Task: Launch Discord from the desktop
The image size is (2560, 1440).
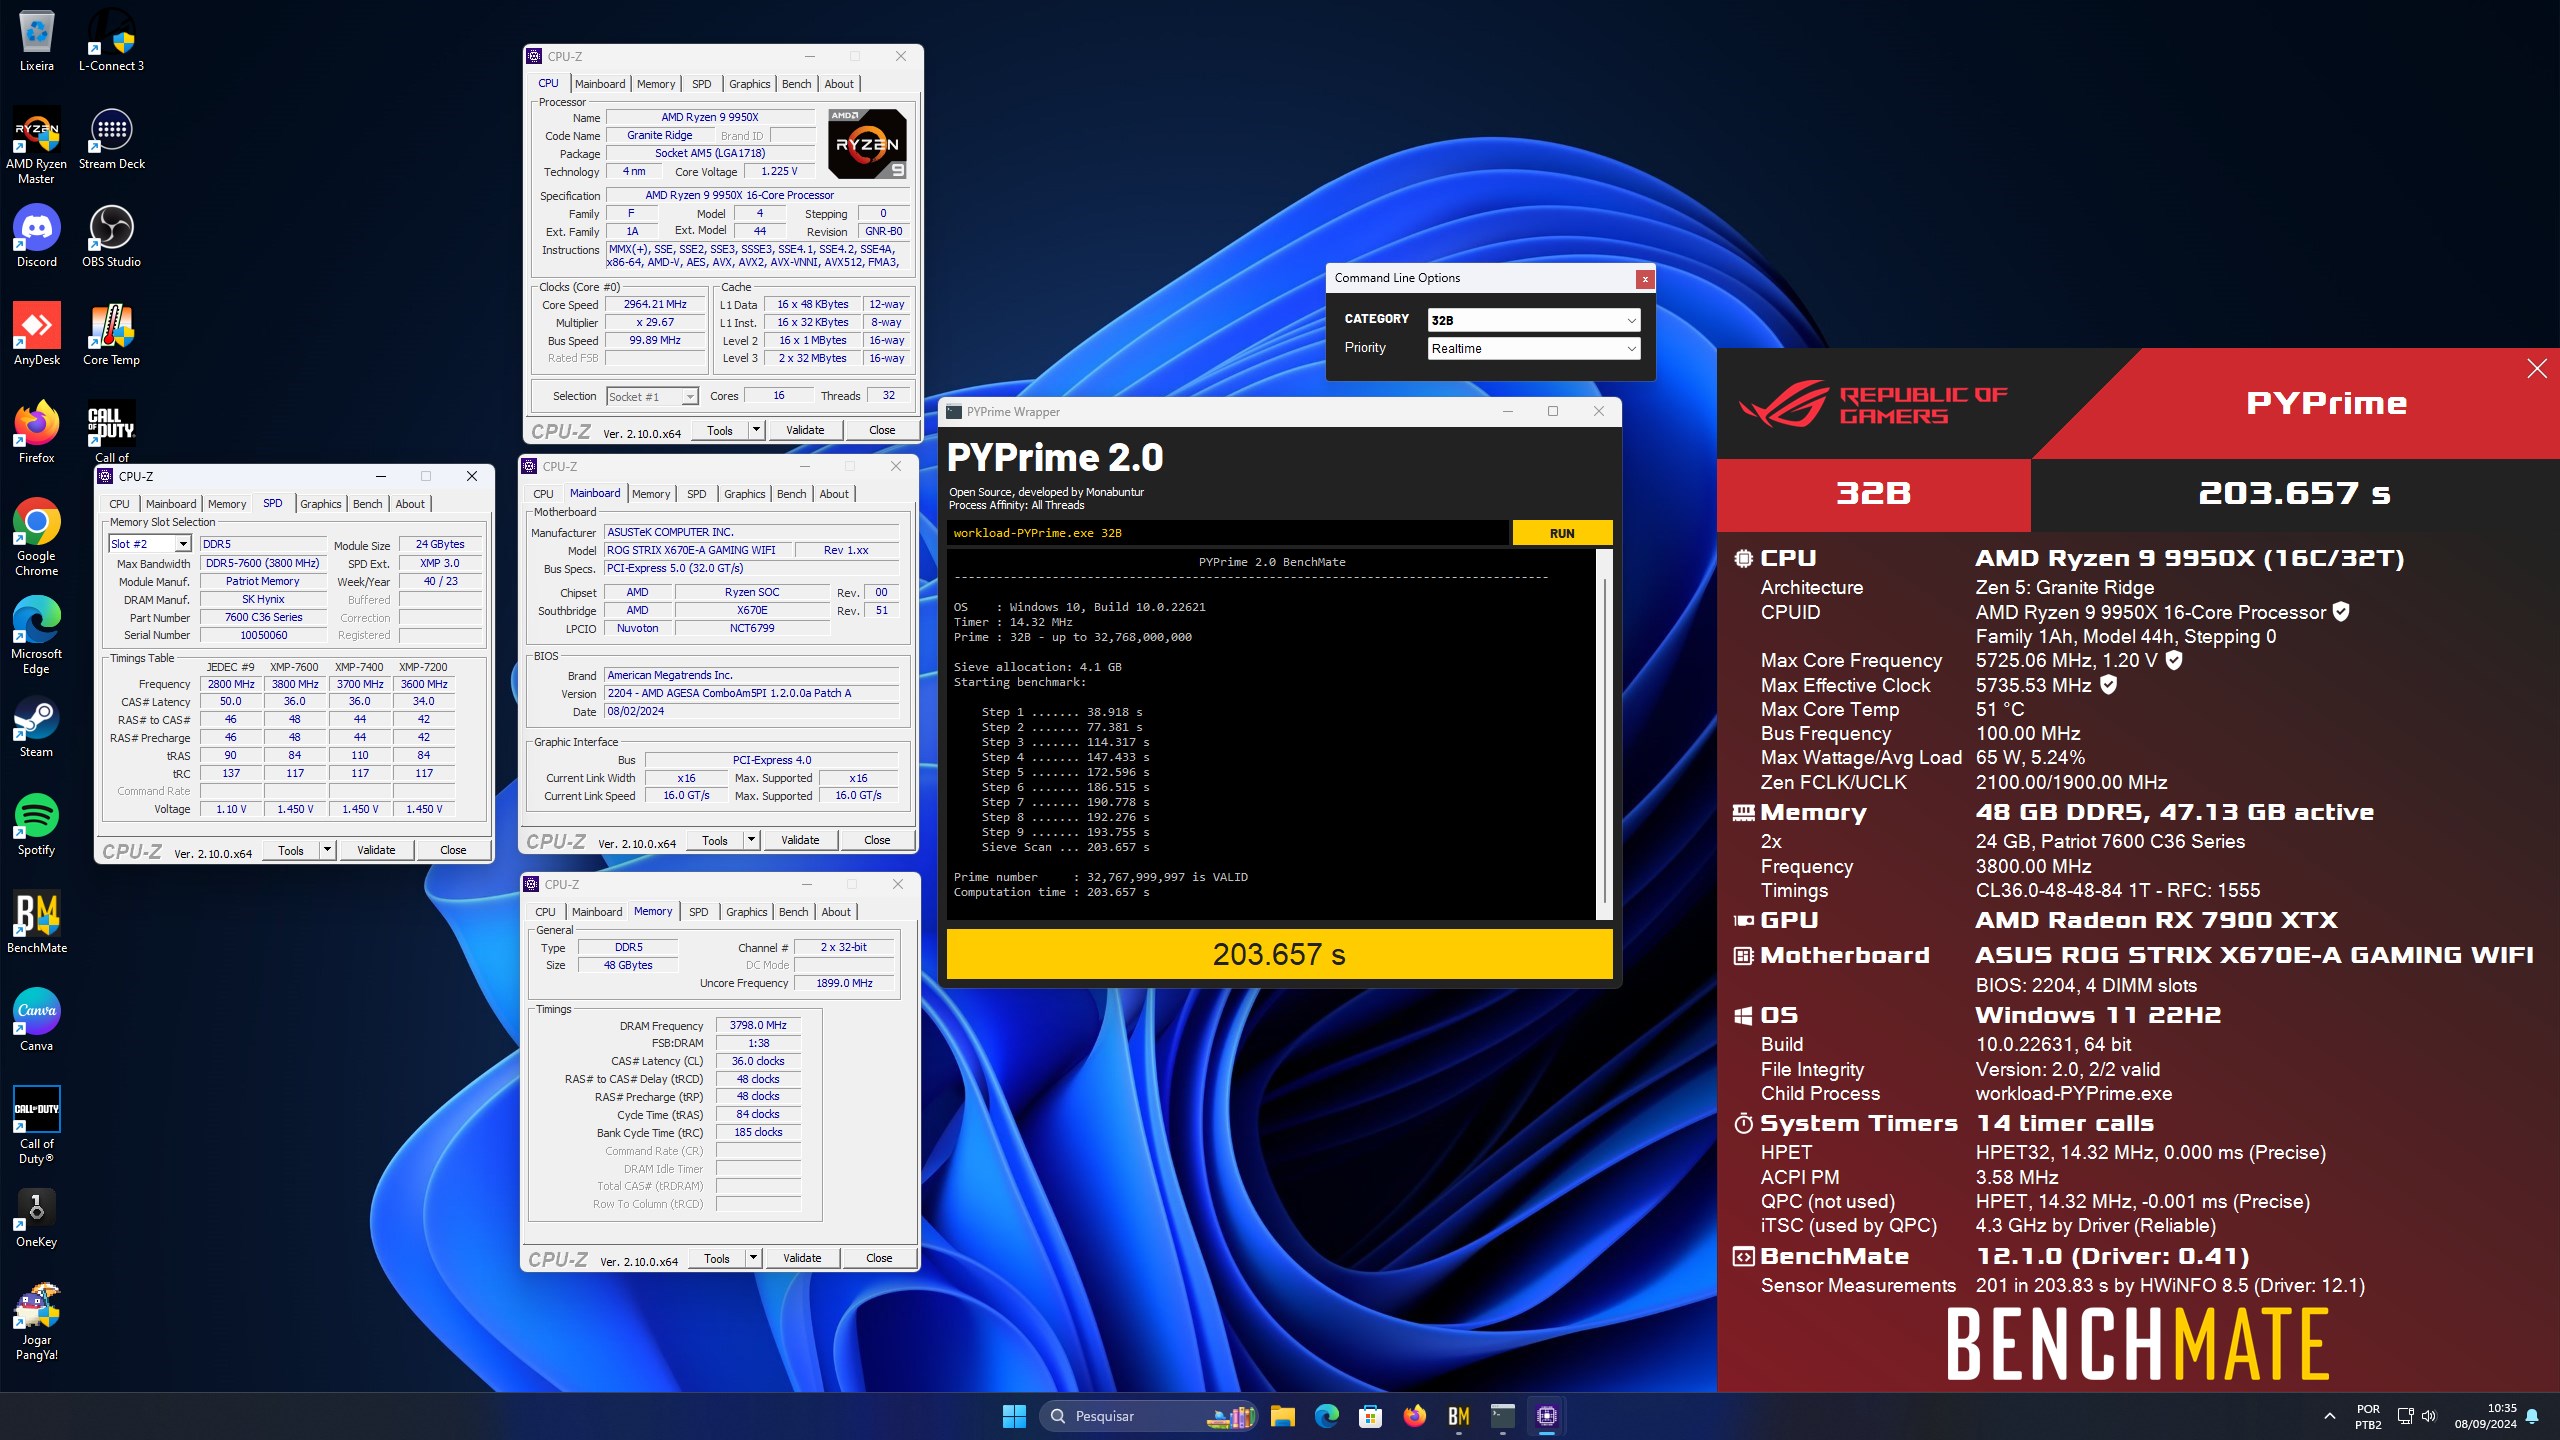Action: [36, 237]
